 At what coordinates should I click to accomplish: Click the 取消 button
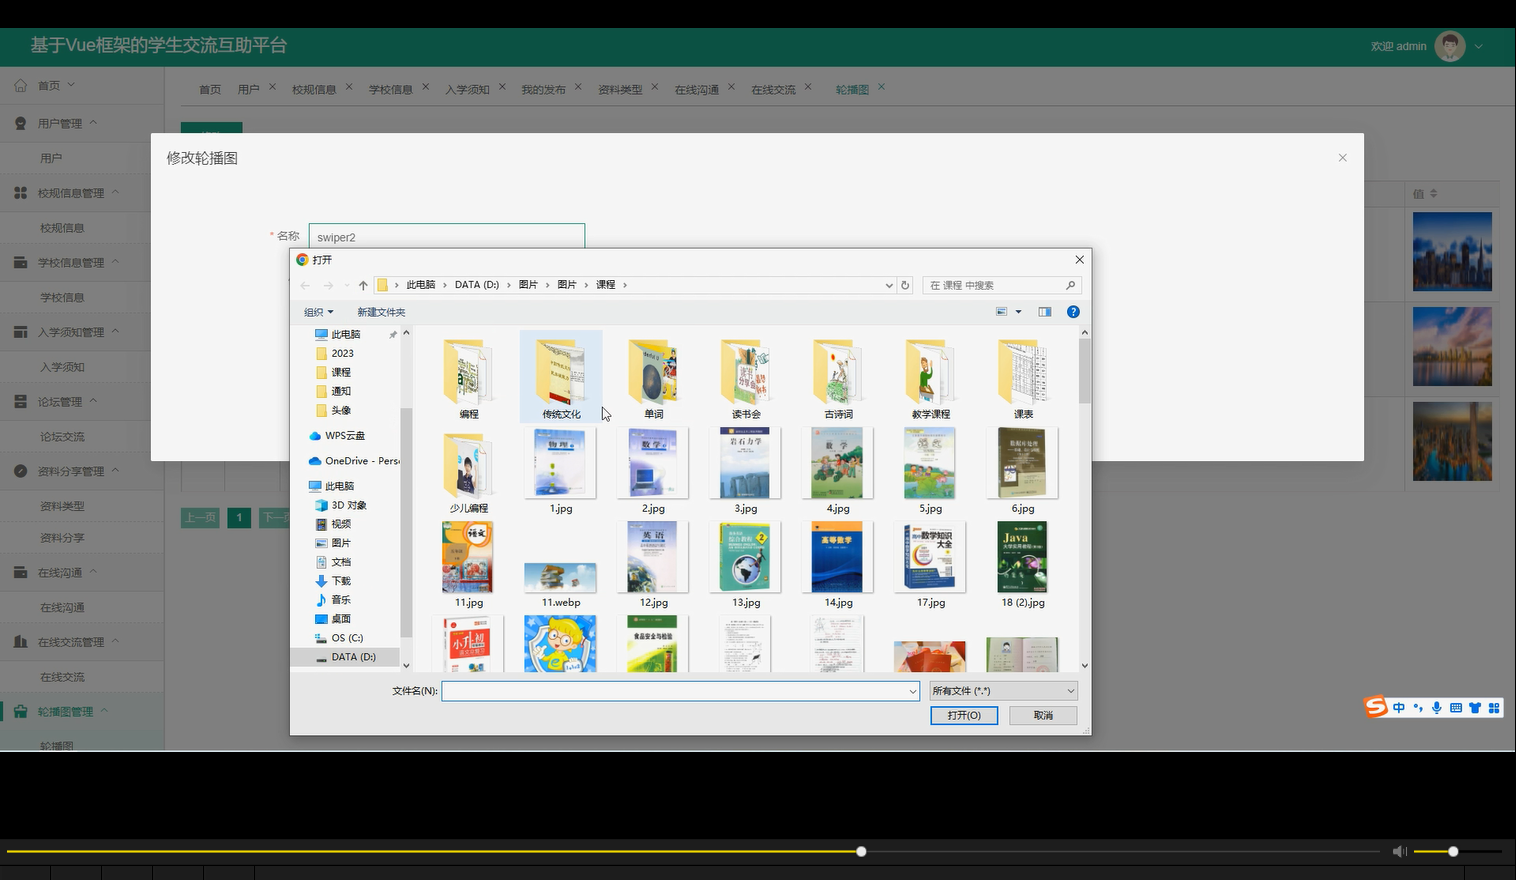[x=1043, y=715]
